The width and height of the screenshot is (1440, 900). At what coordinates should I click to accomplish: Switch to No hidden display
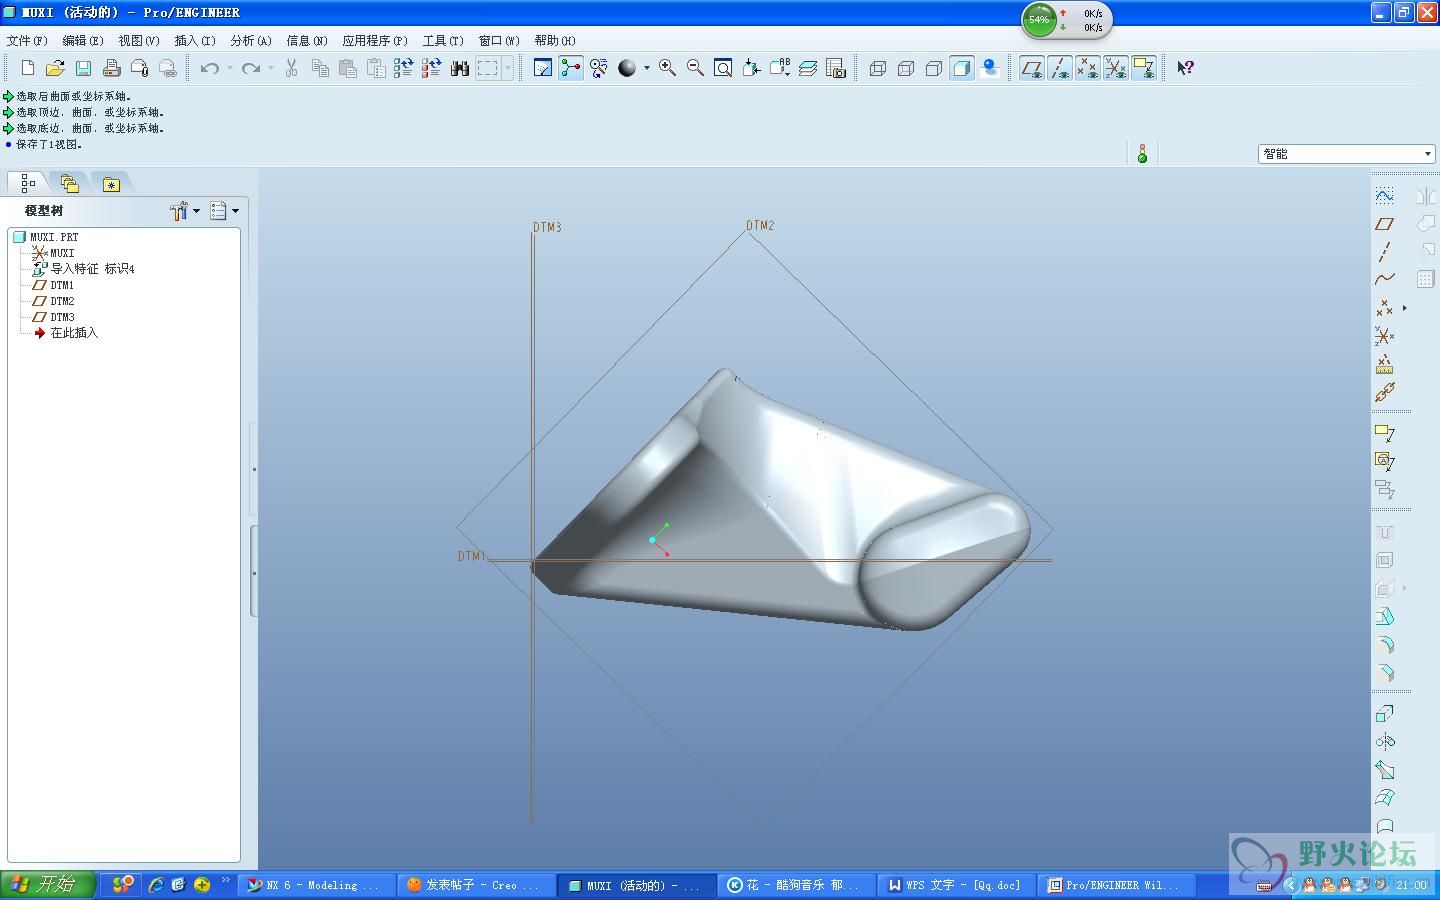pyautogui.click(x=934, y=68)
